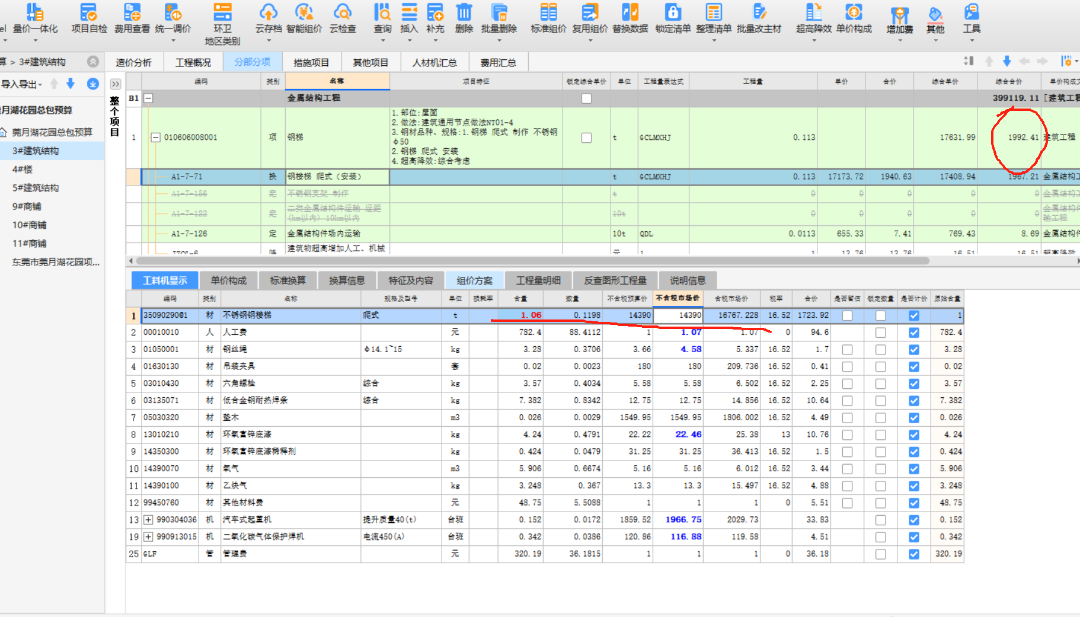Click 锁定清单 lock list icon
This screenshot has width=1080, height=617.
pyautogui.click(x=672, y=12)
